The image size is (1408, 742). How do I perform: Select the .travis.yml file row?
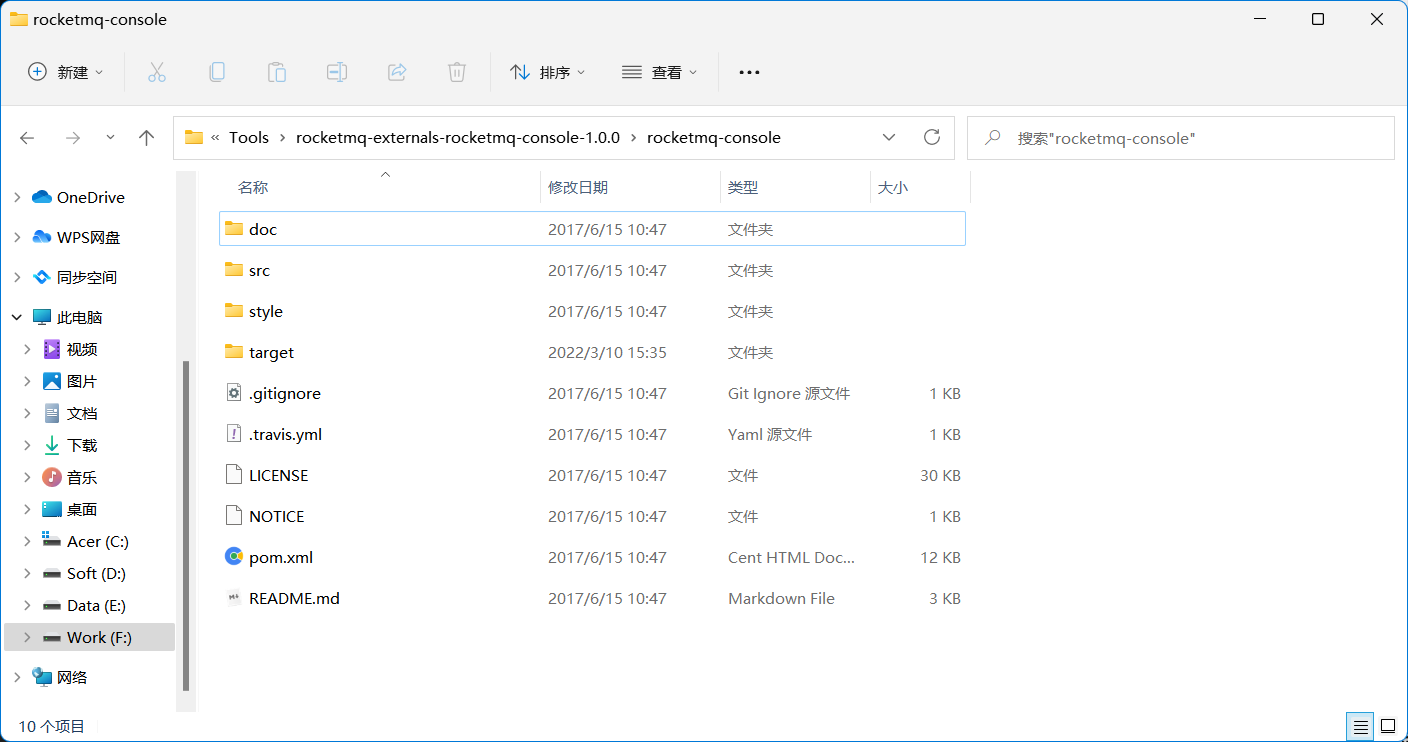click(592, 434)
